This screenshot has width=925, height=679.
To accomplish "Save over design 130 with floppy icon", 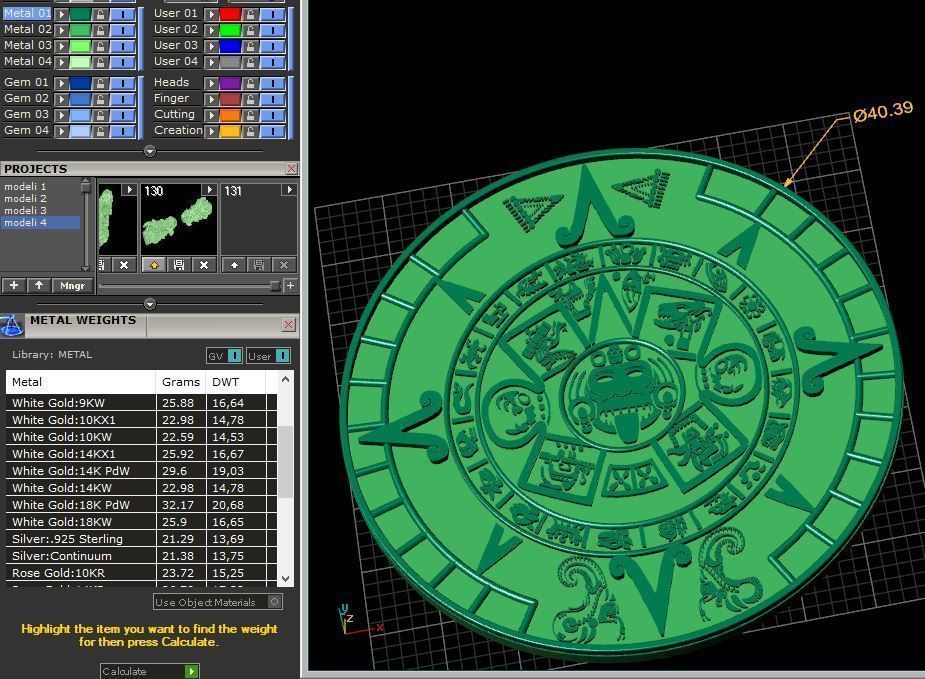I will tap(179, 265).
